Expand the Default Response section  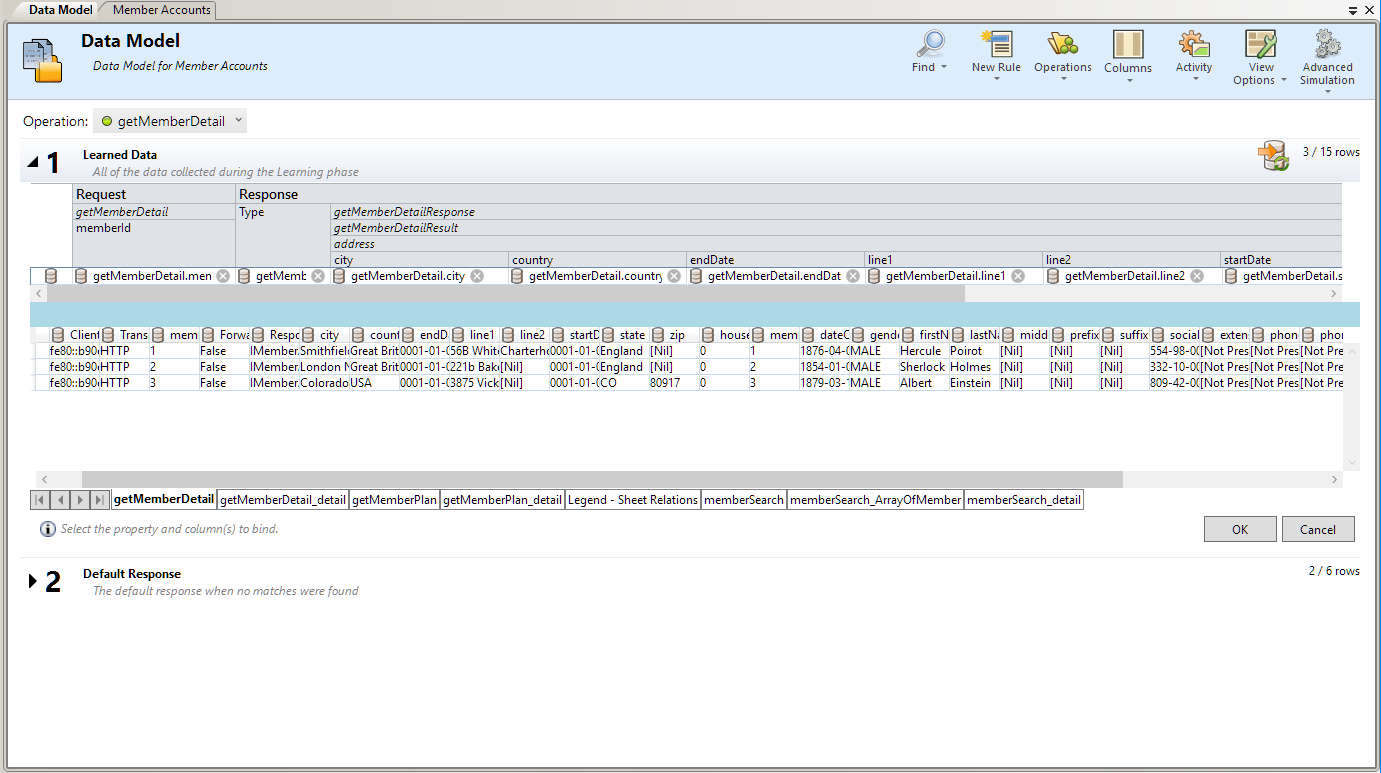[33, 581]
